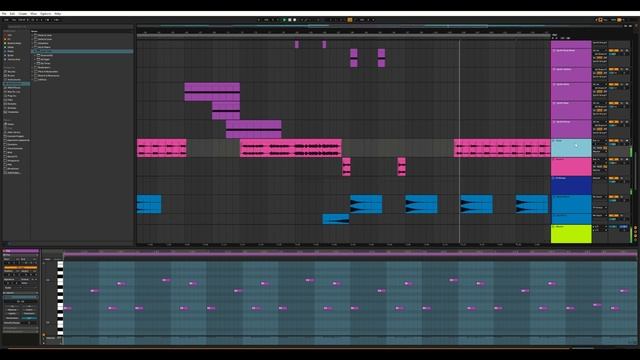The width and height of the screenshot is (640, 360).
Task: Open the Edit menu
Action: pyautogui.click(x=12, y=13)
